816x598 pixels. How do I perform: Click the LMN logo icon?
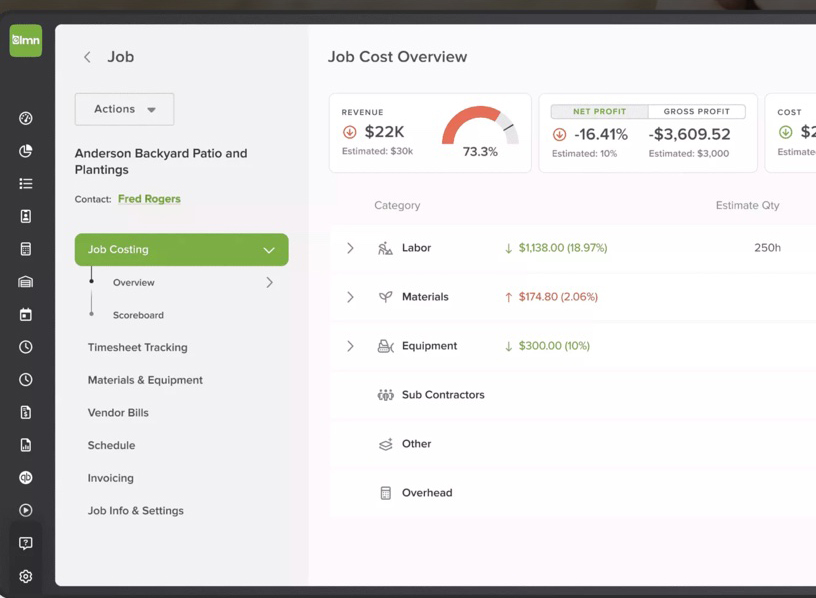click(26, 41)
